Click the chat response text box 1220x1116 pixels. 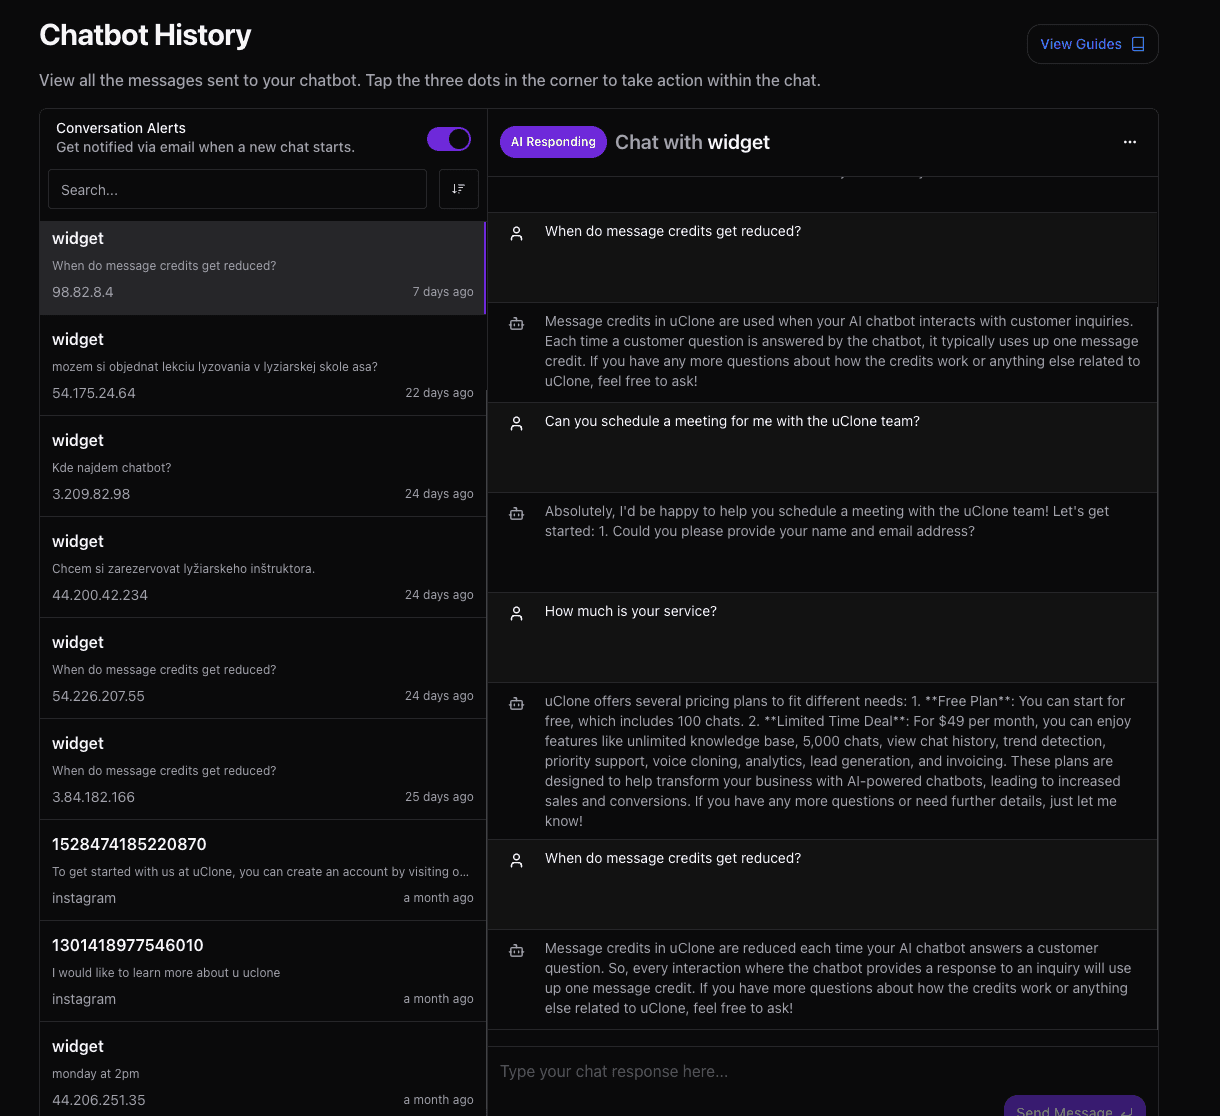822,1071
